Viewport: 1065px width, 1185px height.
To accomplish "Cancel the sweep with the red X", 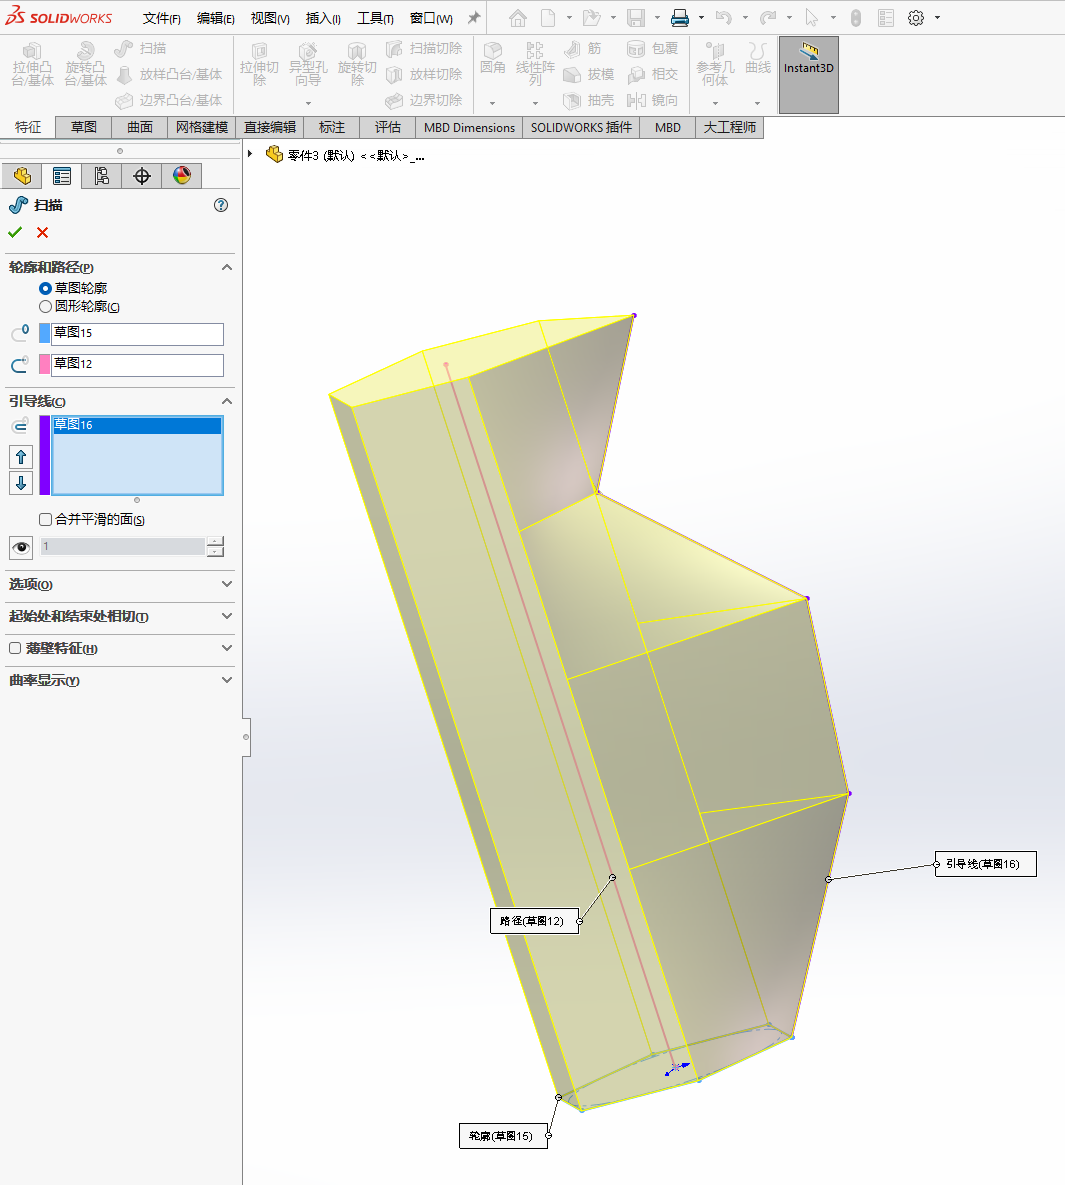I will coord(42,232).
